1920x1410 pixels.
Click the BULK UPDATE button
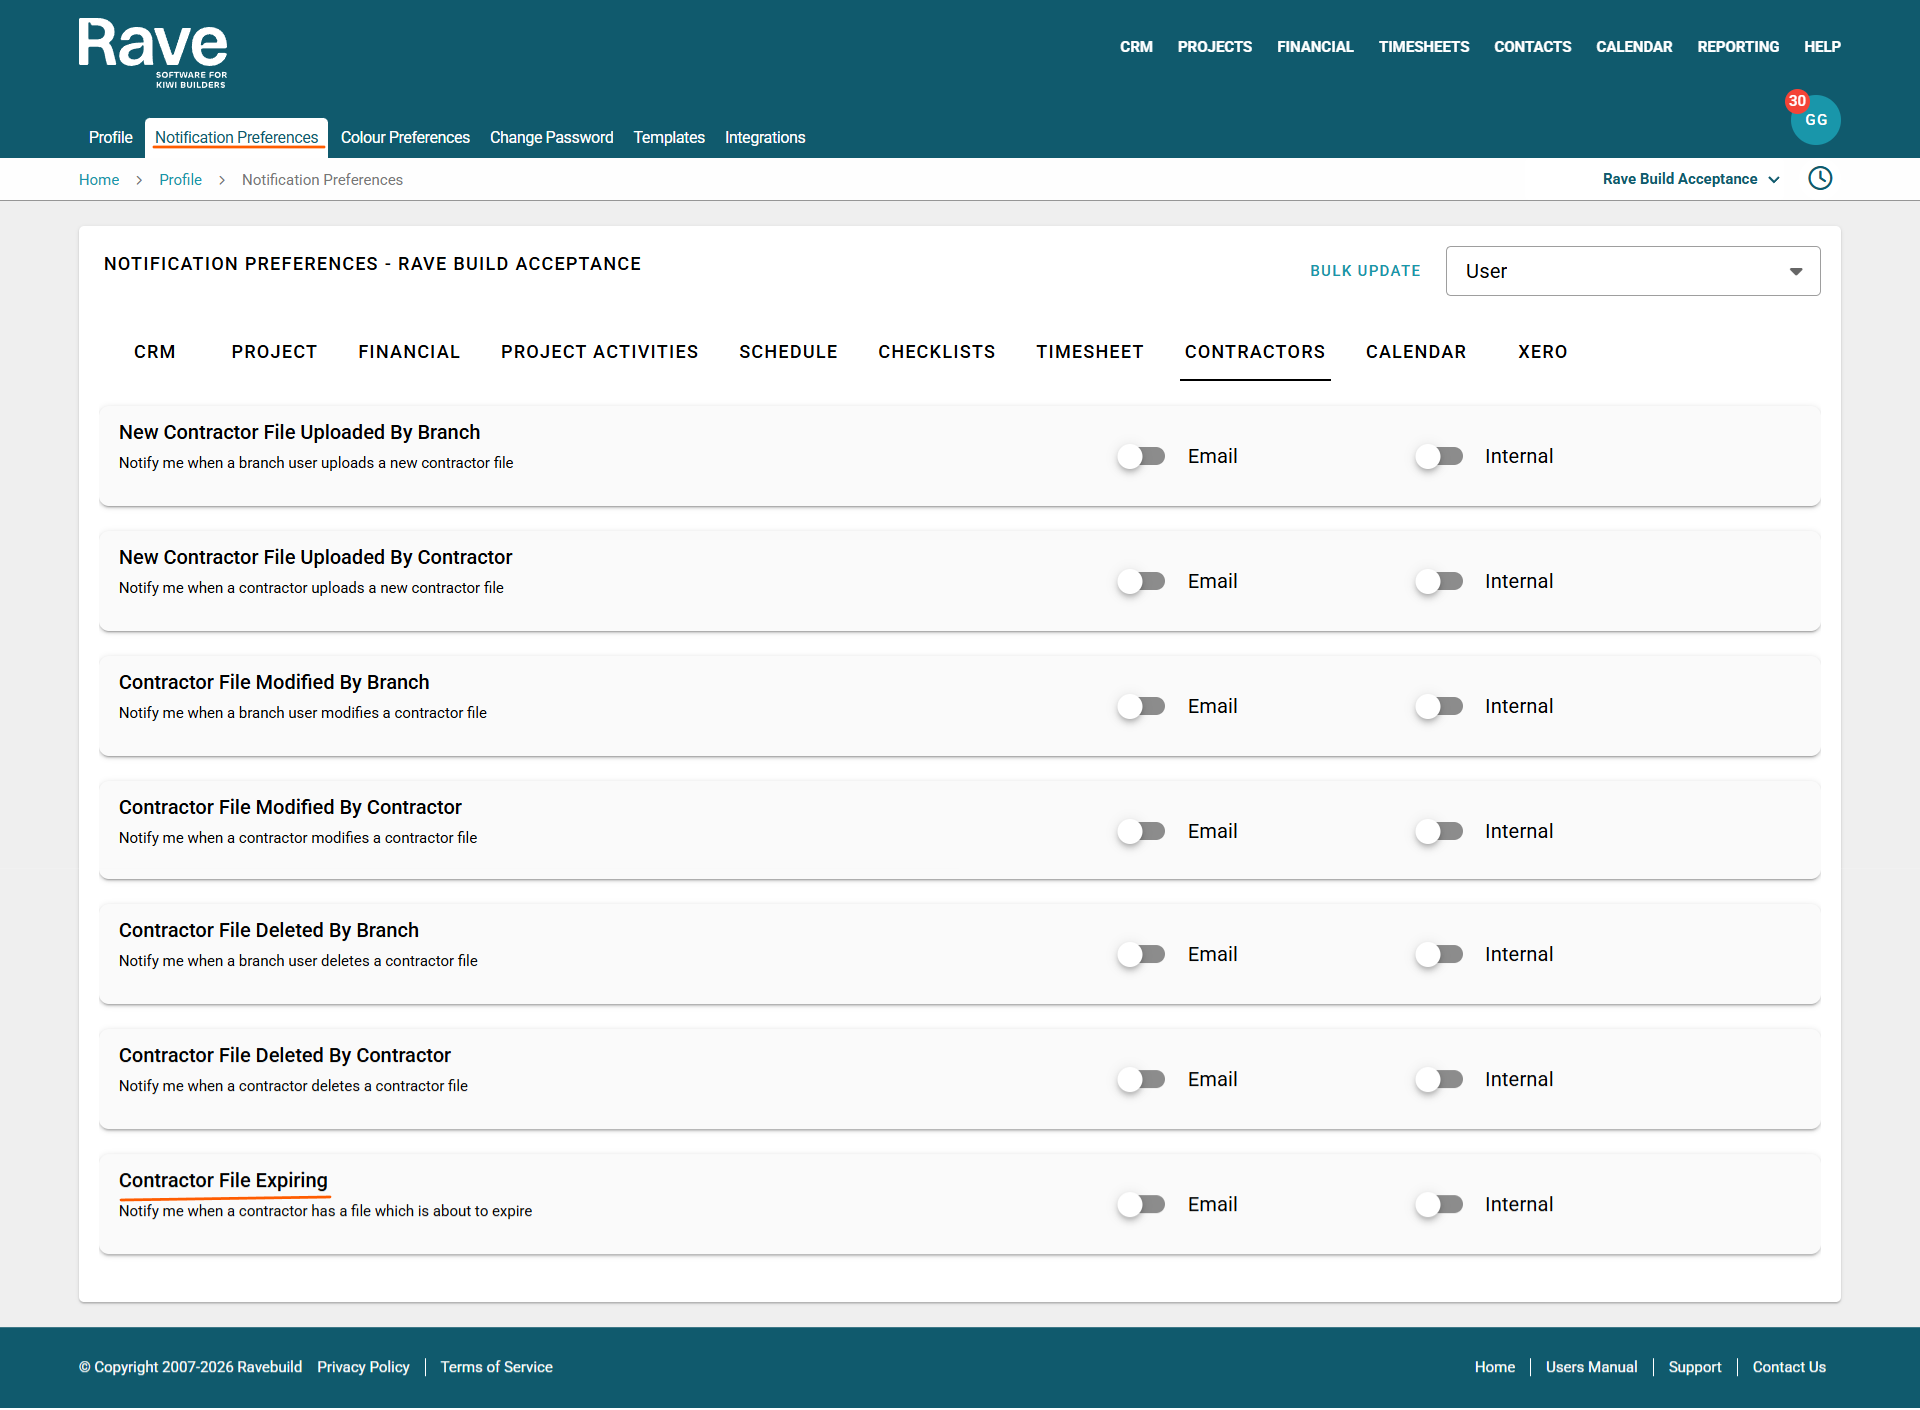tap(1365, 271)
